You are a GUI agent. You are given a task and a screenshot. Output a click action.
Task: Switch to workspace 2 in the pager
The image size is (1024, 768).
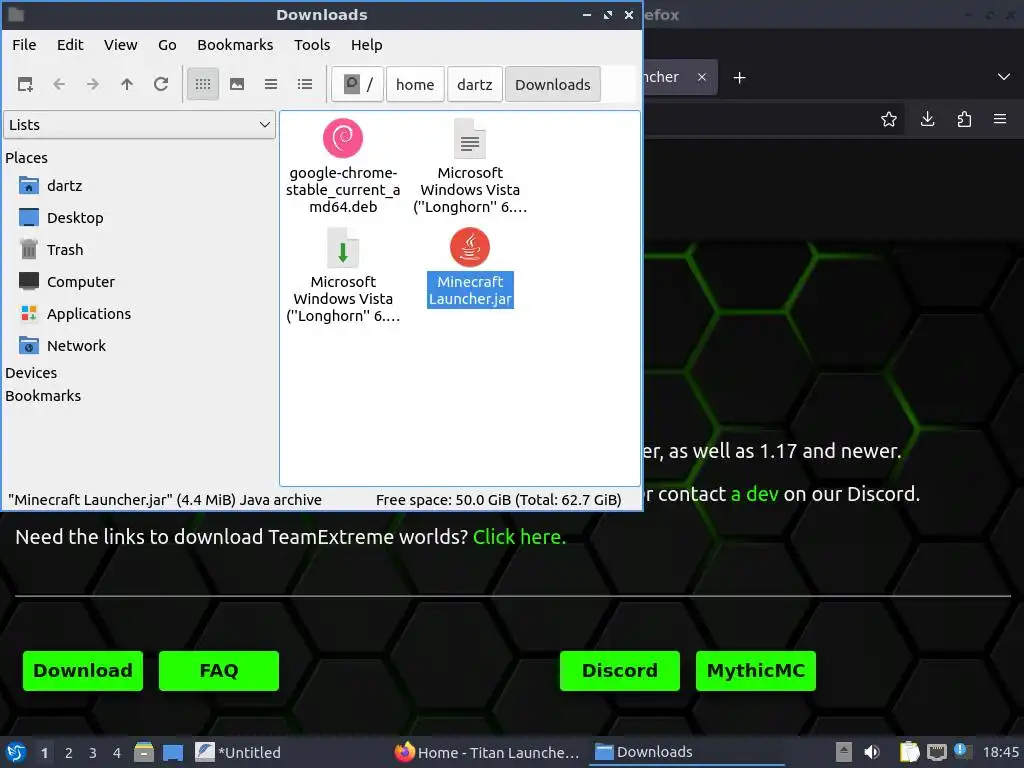click(x=69, y=753)
